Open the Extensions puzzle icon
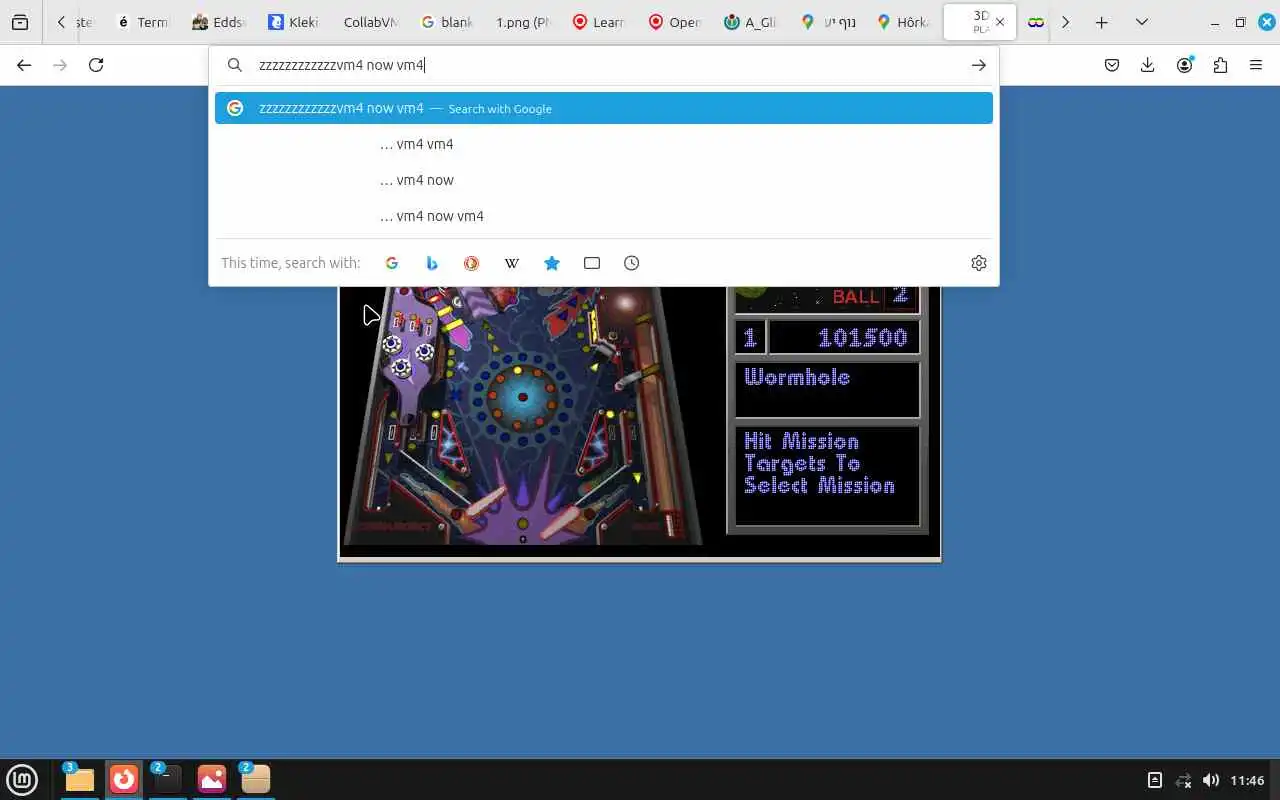Image resolution: width=1280 pixels, height=800 pixels. 1220,65
